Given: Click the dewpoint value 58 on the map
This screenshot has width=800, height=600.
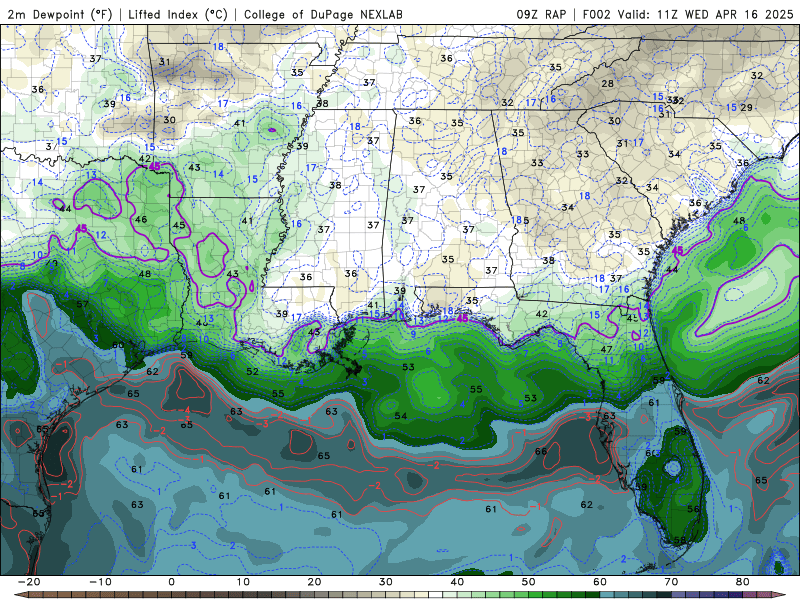Looking at the screenshot, I should tap(680, 540).
